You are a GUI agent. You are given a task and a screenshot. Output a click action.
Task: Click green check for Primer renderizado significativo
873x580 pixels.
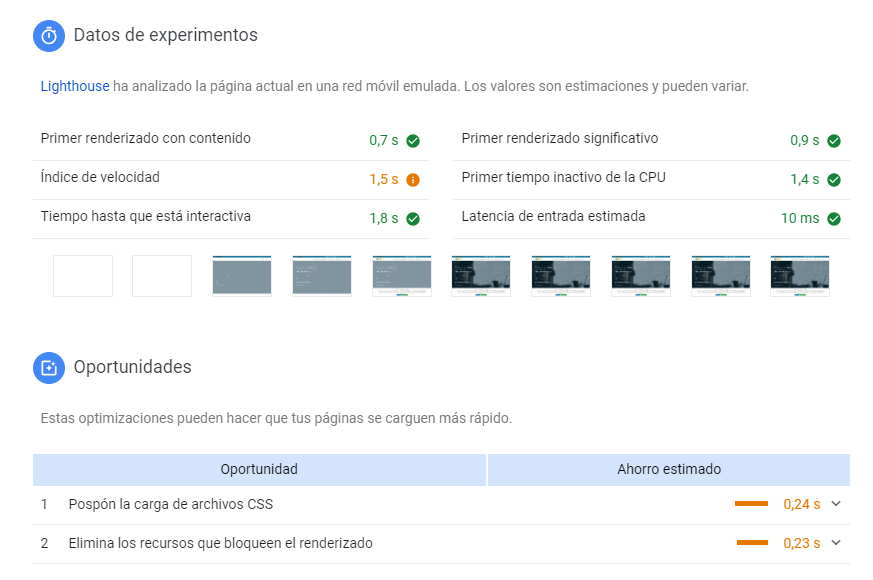pyautogui.click(x=833, y=141)
